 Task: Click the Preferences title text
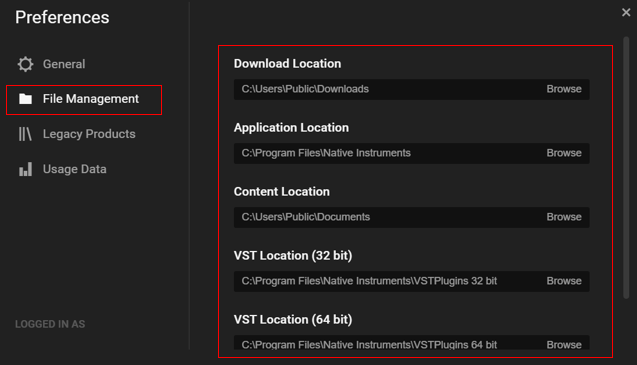pyautogui.click(x=62, y=17)
